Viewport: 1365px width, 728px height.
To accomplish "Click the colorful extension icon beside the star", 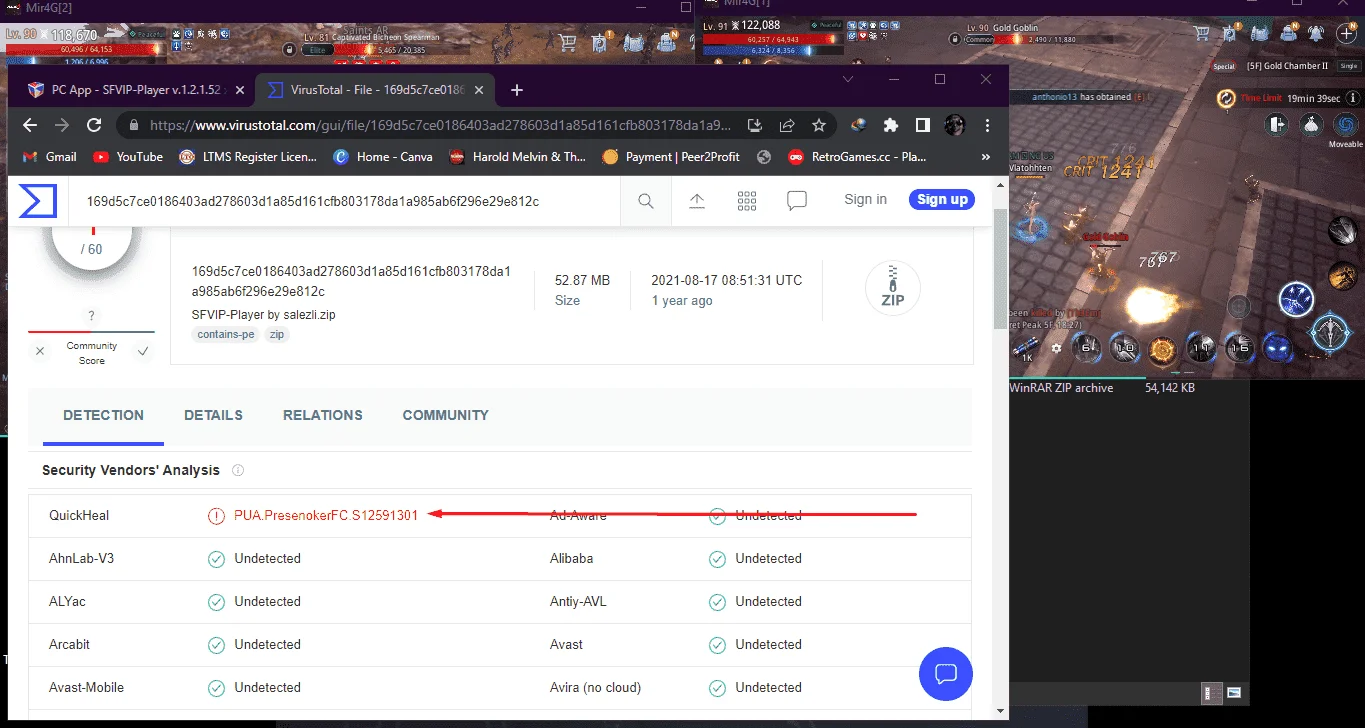I will (858, 126).
